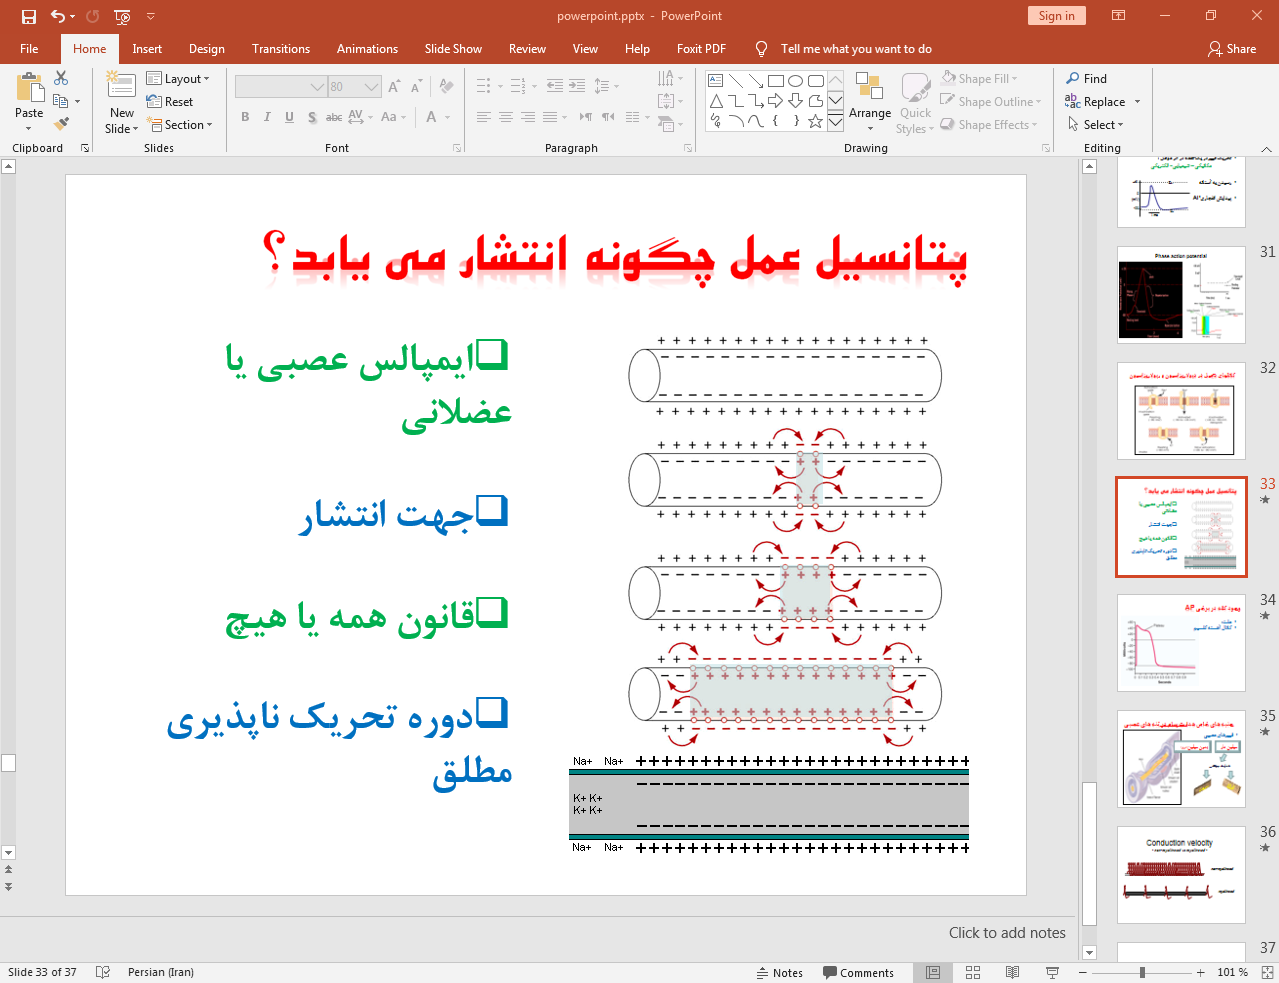Click the Sign in button
1279x983 pixels.
pyautogui.click(x=1056, y=16)
